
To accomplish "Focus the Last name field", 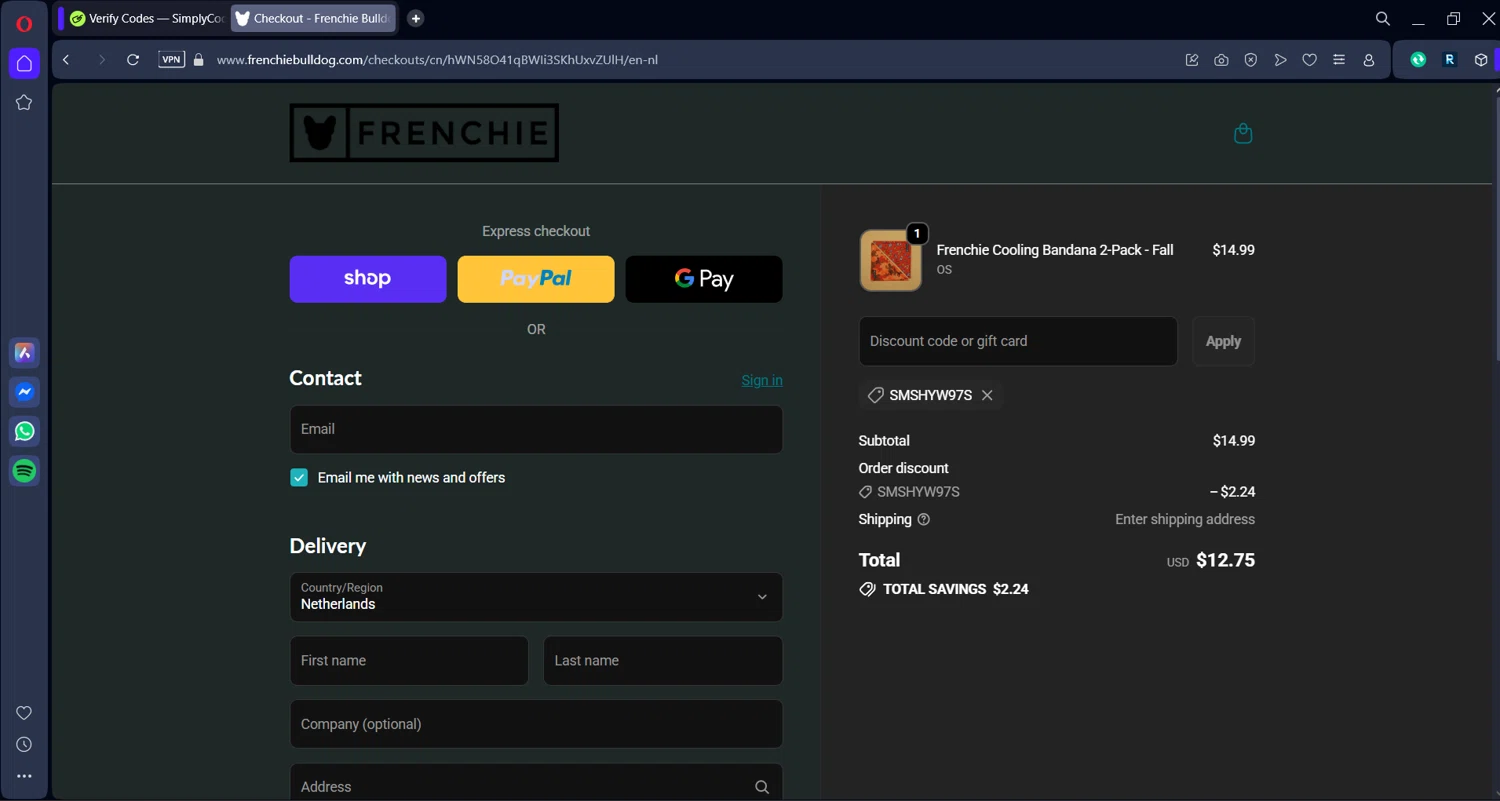I will 663,661.
